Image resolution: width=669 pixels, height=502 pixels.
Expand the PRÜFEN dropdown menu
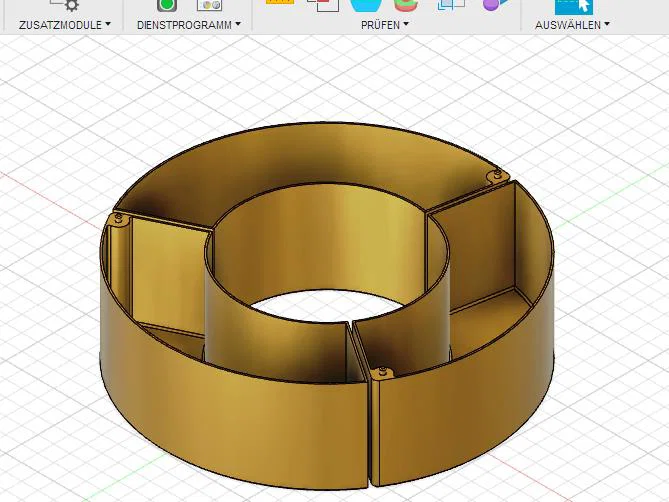(x=384, y=25)
